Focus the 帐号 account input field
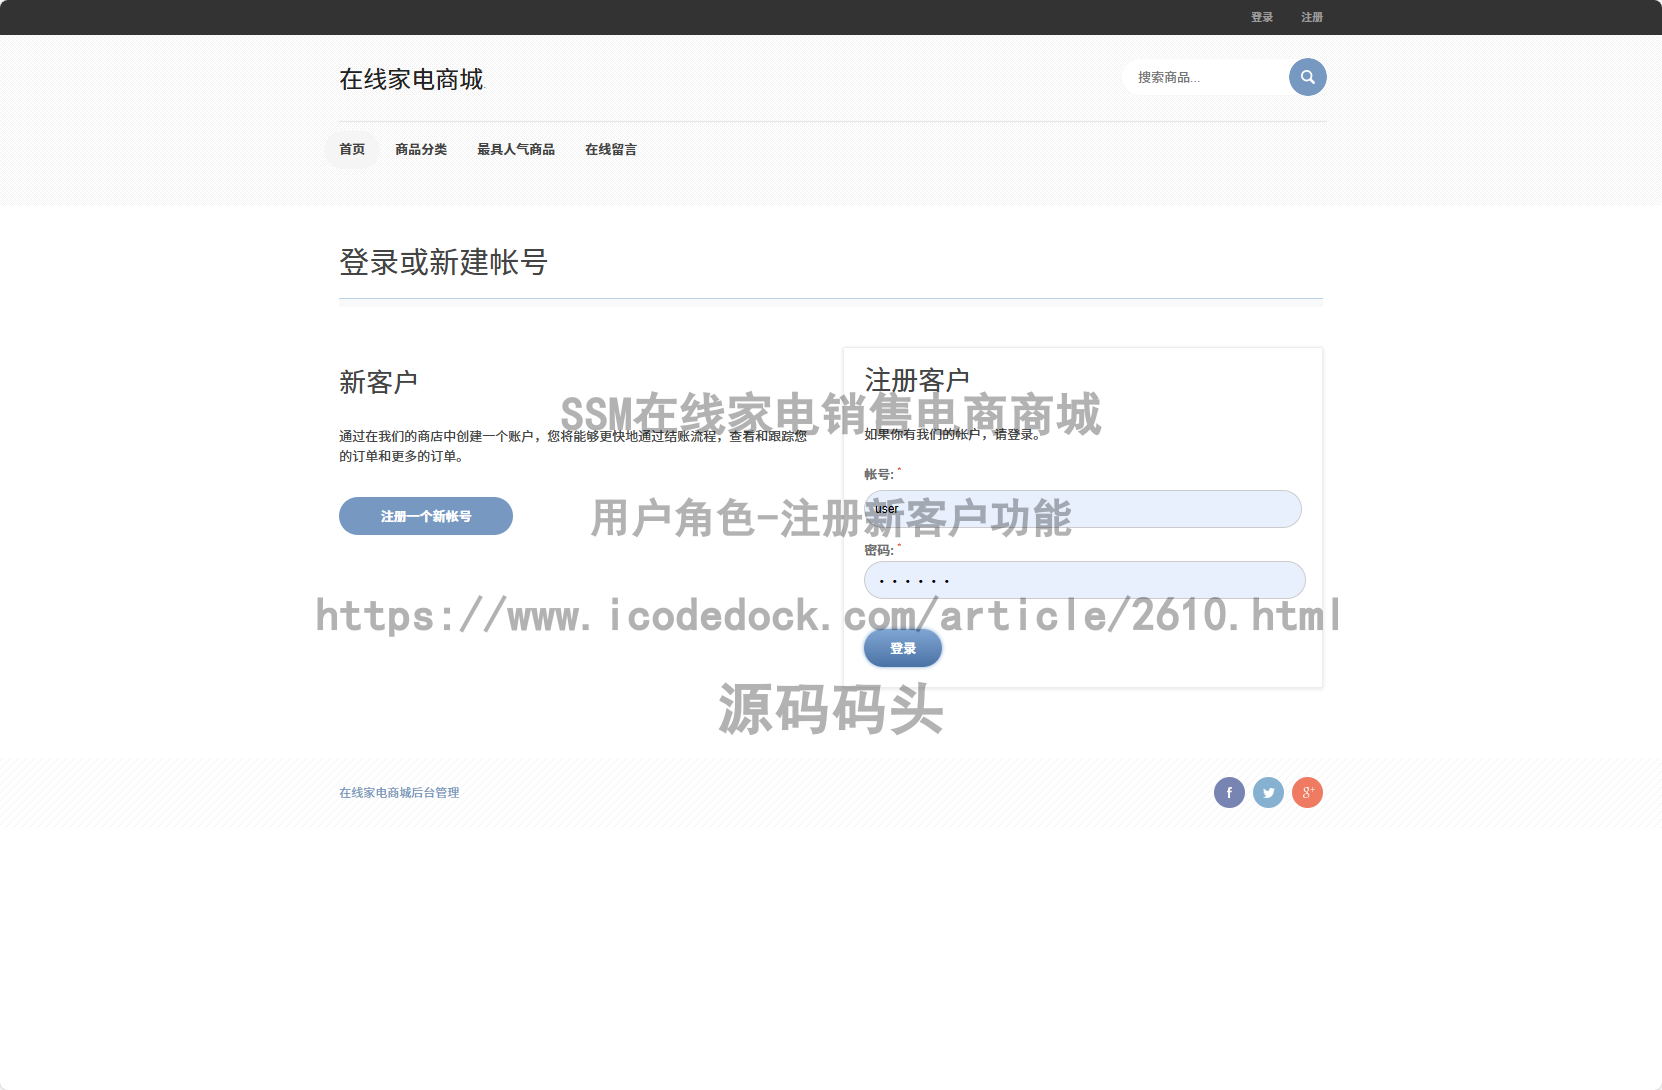 [x=1083, y=509]
